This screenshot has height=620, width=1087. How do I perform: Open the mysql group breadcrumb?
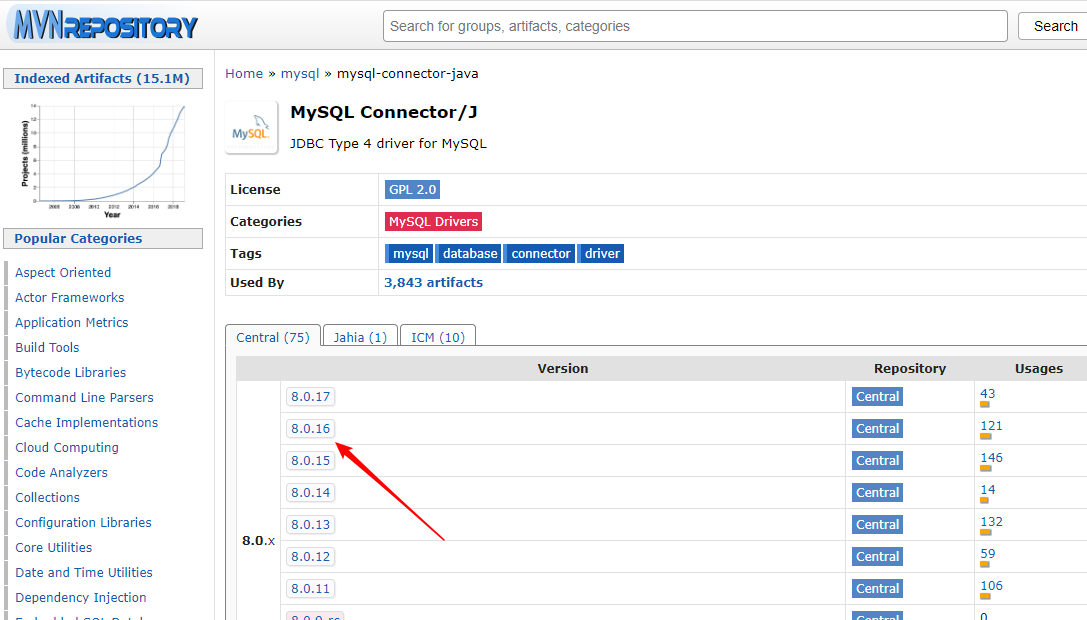tap(300, 74)
